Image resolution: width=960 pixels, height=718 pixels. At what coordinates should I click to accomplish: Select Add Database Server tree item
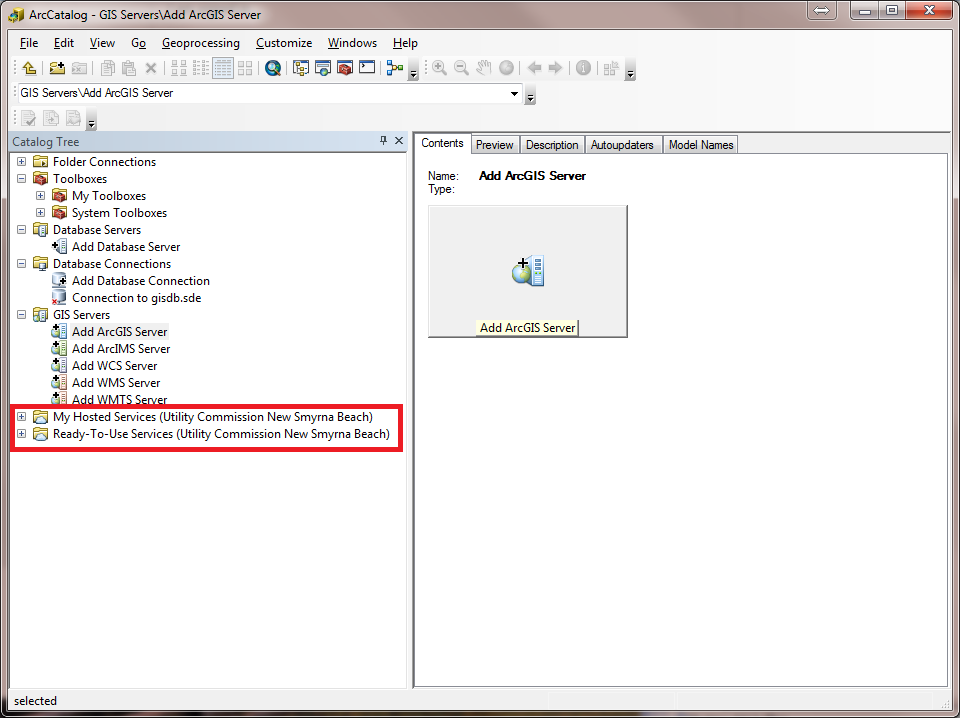pyautogui.click(x=126, y=247)
